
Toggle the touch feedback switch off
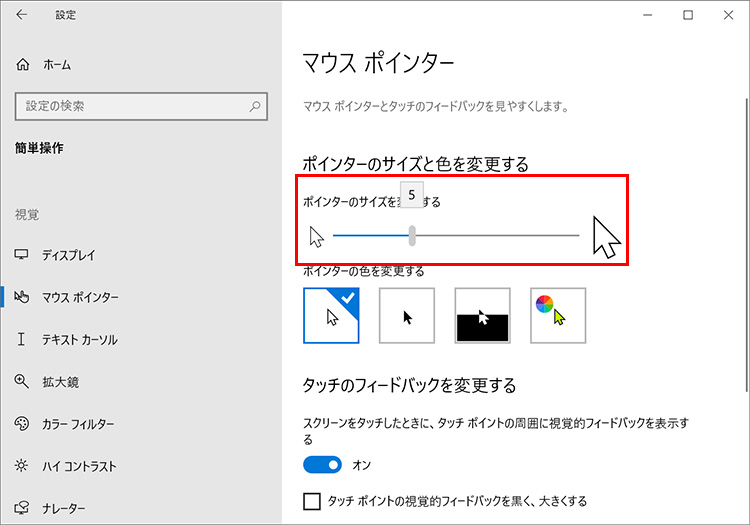click(x=323, y=465)
